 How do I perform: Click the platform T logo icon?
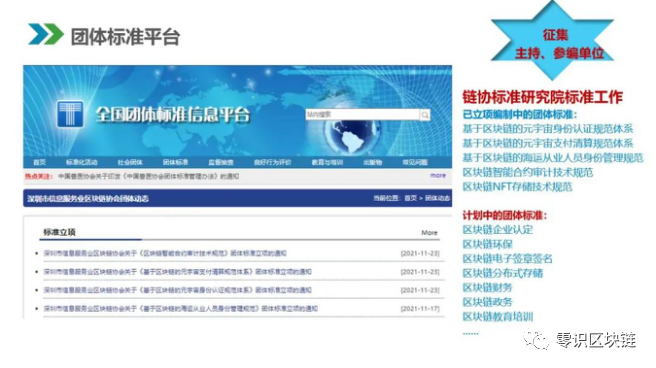pyautogui.click(x=69, y=114)
